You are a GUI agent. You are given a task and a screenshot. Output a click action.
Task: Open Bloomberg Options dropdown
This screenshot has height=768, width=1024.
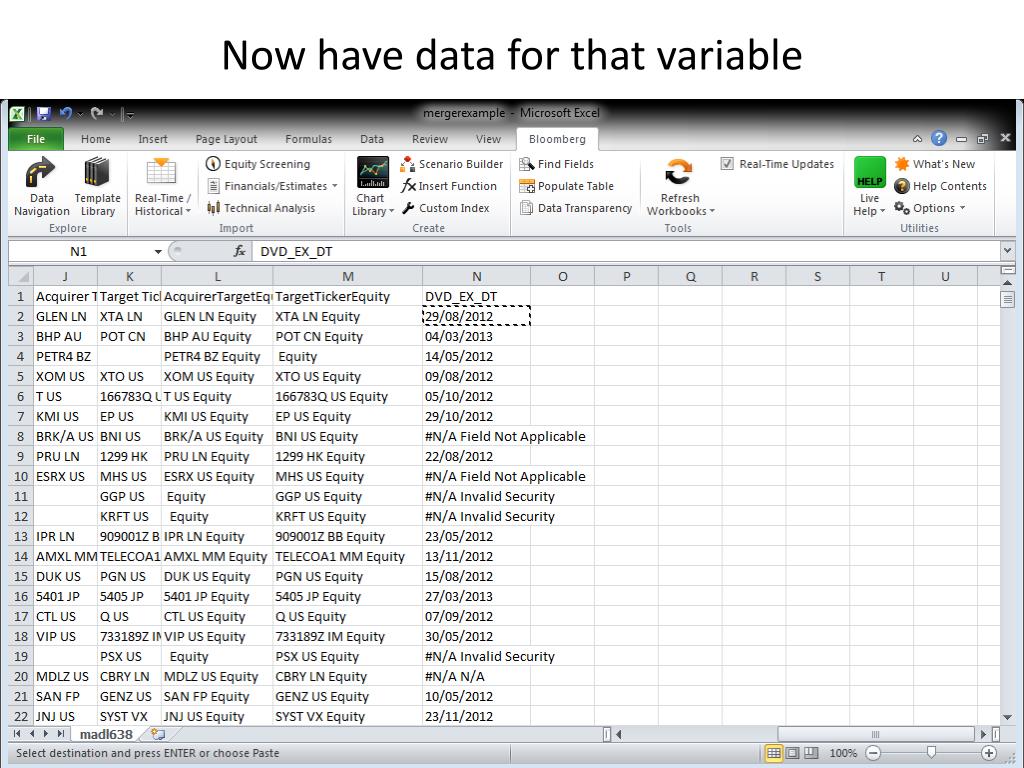[930, 208]
